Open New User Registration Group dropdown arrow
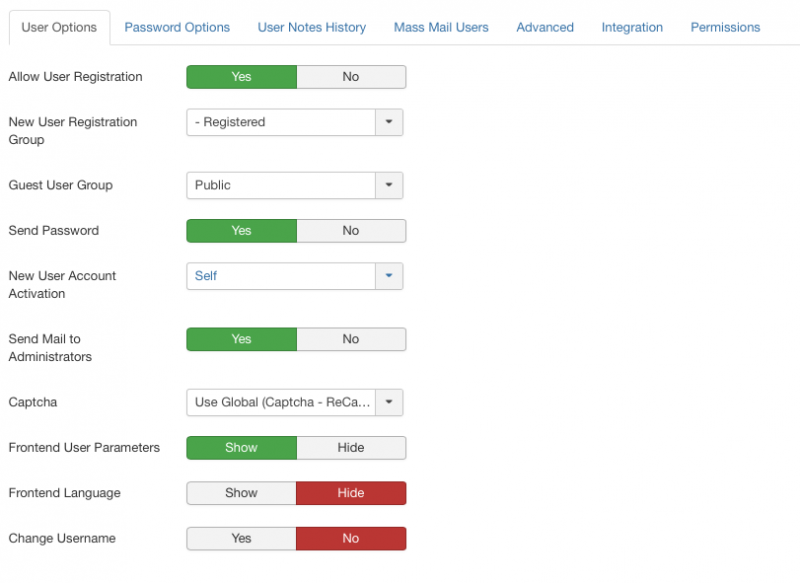Image resolution: width=800 pixels, height=583 pixels. pyautogui.click(x=389, y=122)
